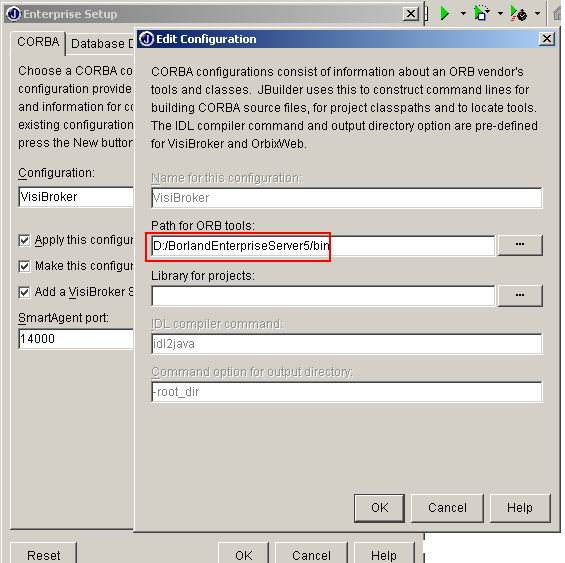This screenshot has width=565, height=563.
Task: Click the Name for this configuration field
Action: pos(347,198)
